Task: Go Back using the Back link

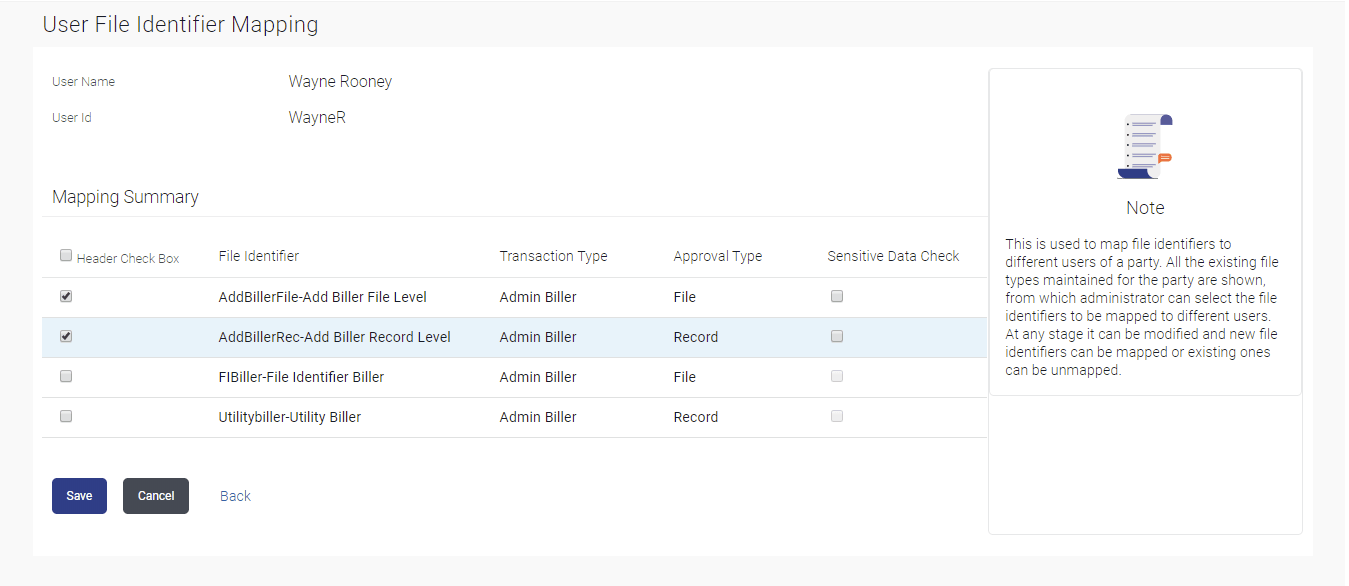Action: click(x=235, y=496)
